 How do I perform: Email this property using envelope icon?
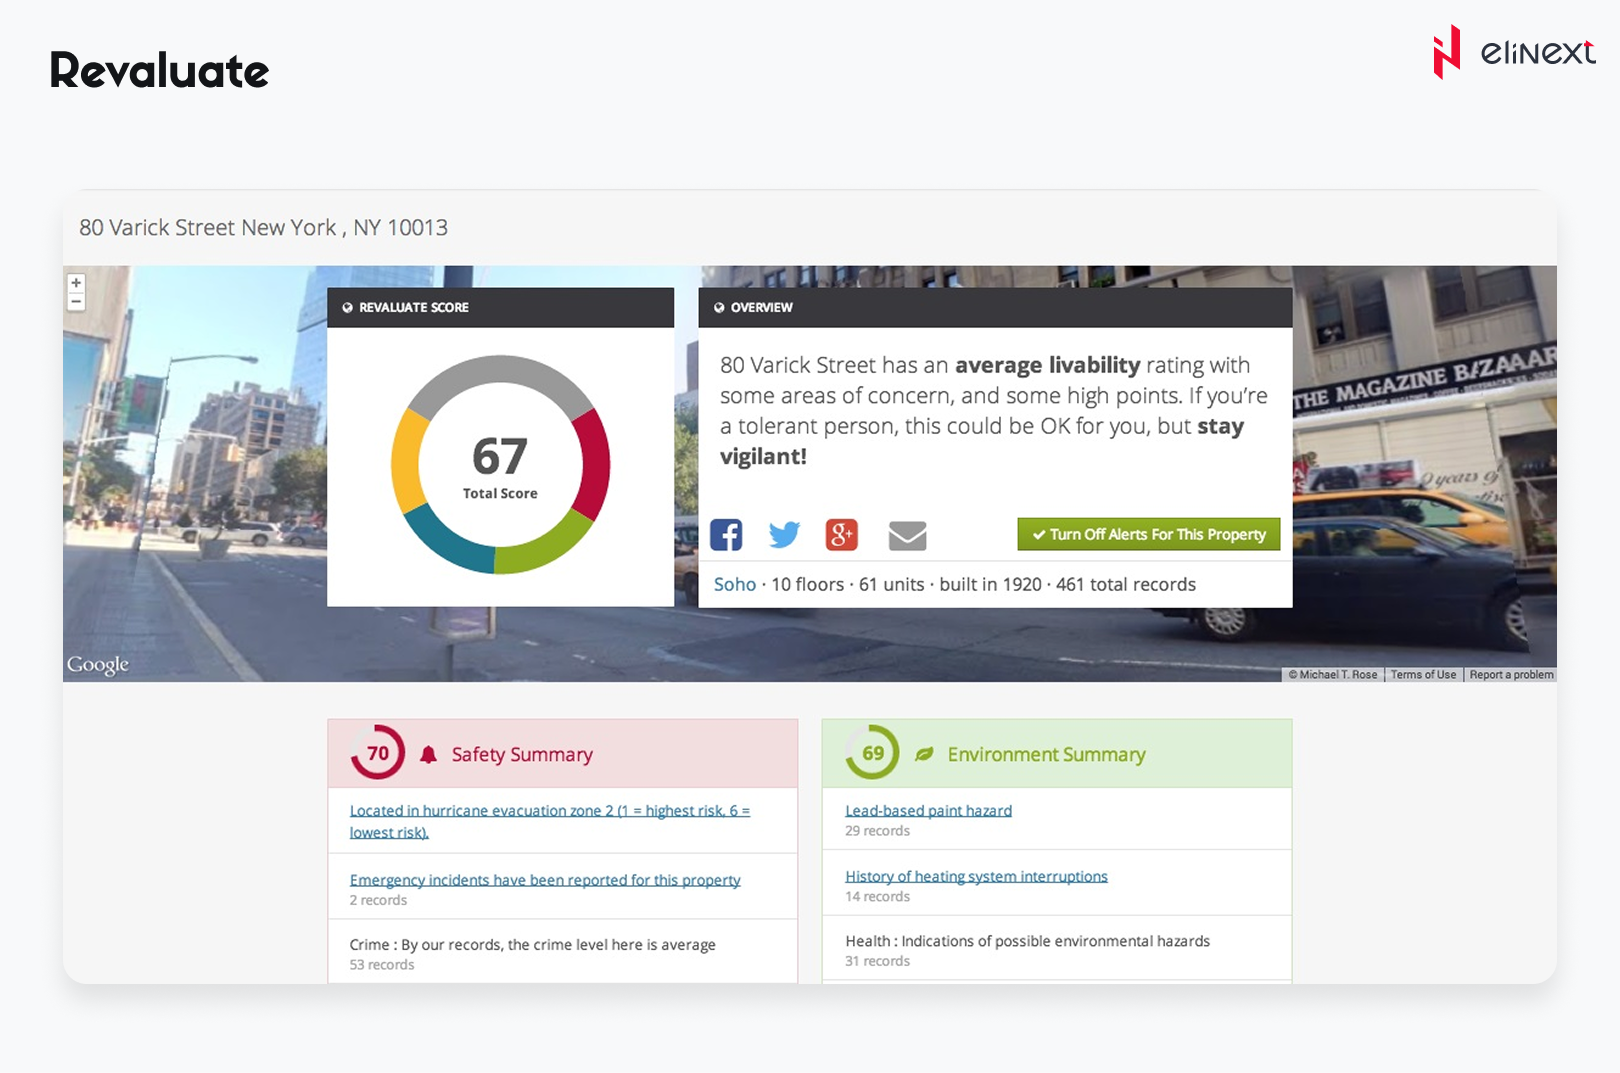click(x=907, y=536)
